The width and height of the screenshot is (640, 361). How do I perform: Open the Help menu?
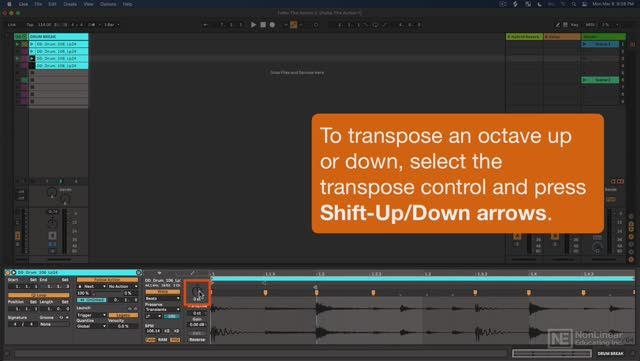[x=127, y=4]
